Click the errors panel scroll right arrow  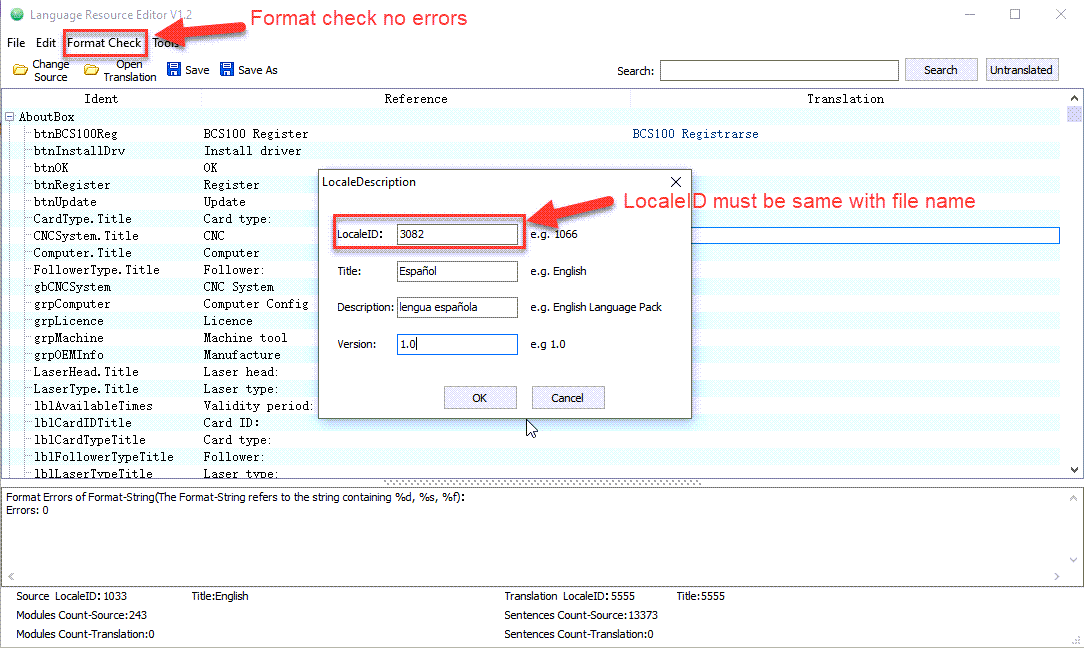point(1056,576)
